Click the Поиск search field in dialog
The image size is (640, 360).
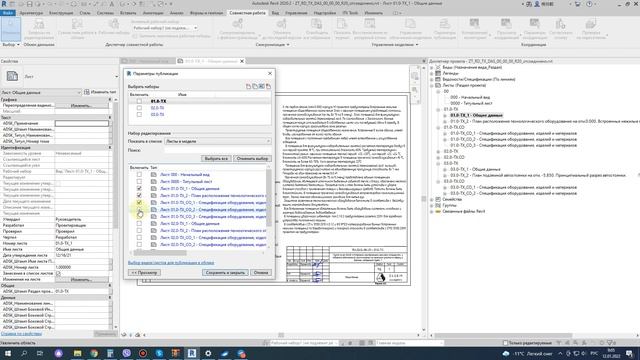point(218,150)
